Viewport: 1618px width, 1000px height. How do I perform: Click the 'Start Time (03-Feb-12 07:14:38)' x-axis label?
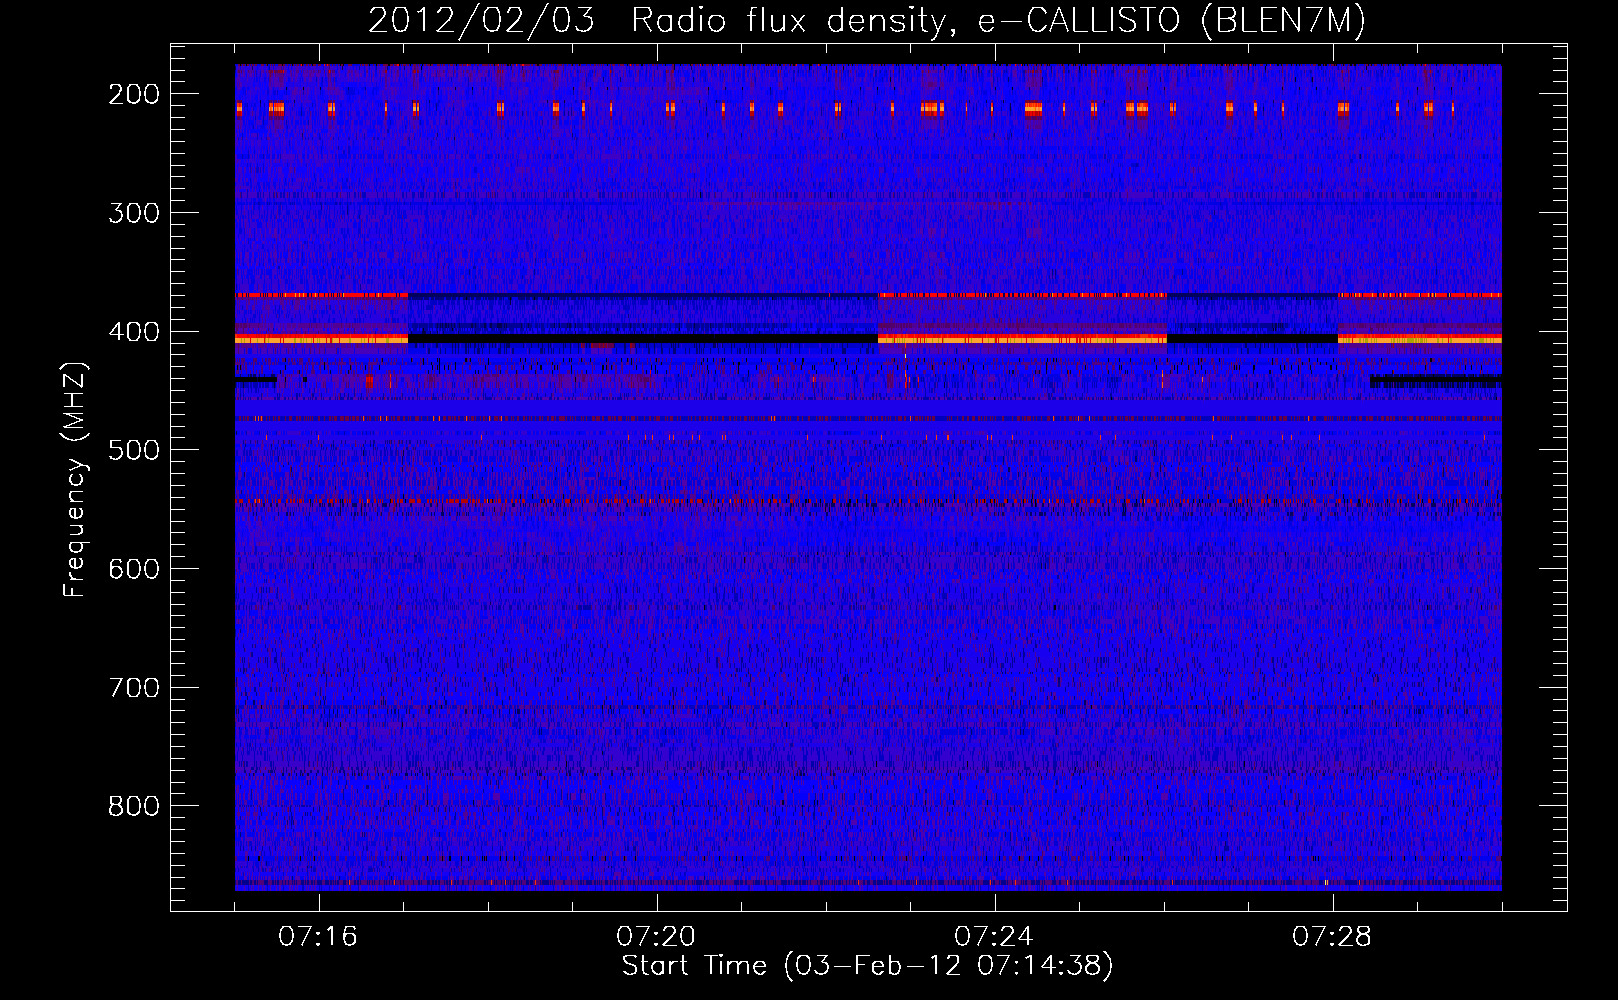click(867, 965)
